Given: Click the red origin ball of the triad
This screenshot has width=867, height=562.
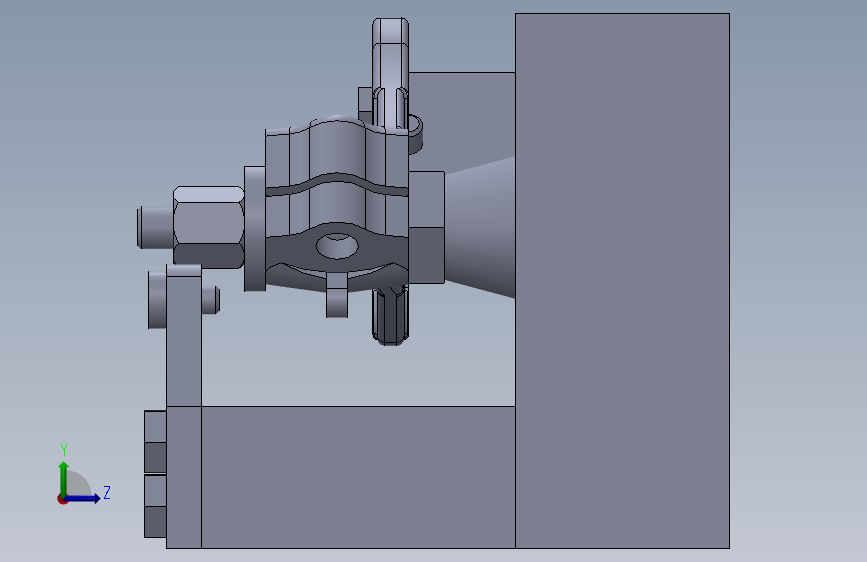Looking at the screenshot, I should 62,499.
